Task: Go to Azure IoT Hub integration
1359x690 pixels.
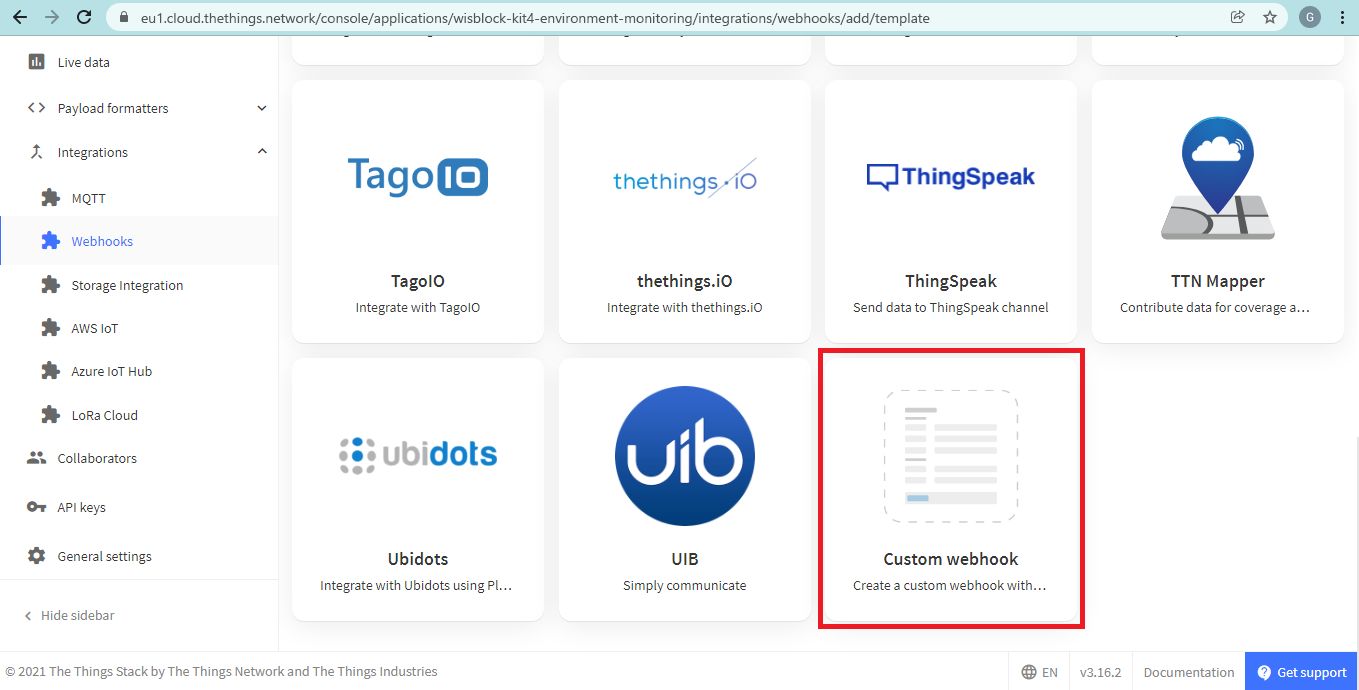Action: coord(111,371)
